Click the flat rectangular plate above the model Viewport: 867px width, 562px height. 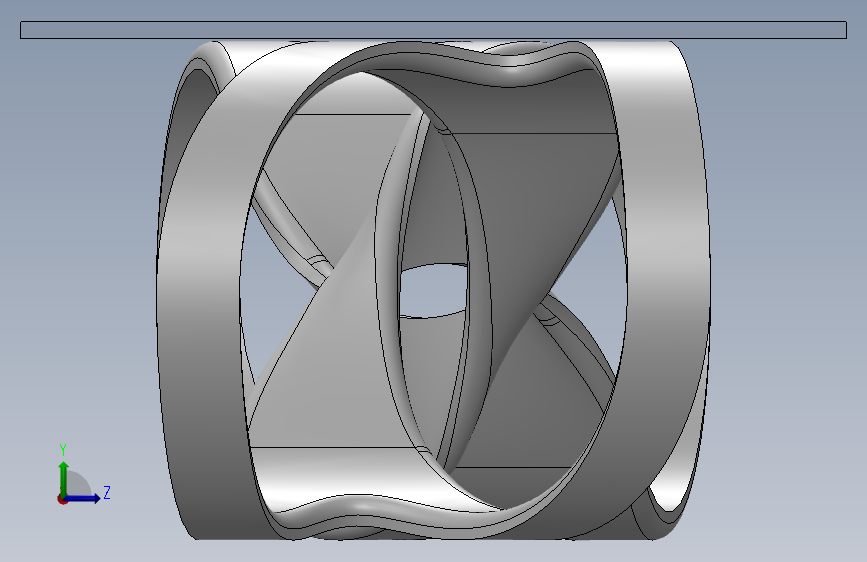click(x=433, y=30)
